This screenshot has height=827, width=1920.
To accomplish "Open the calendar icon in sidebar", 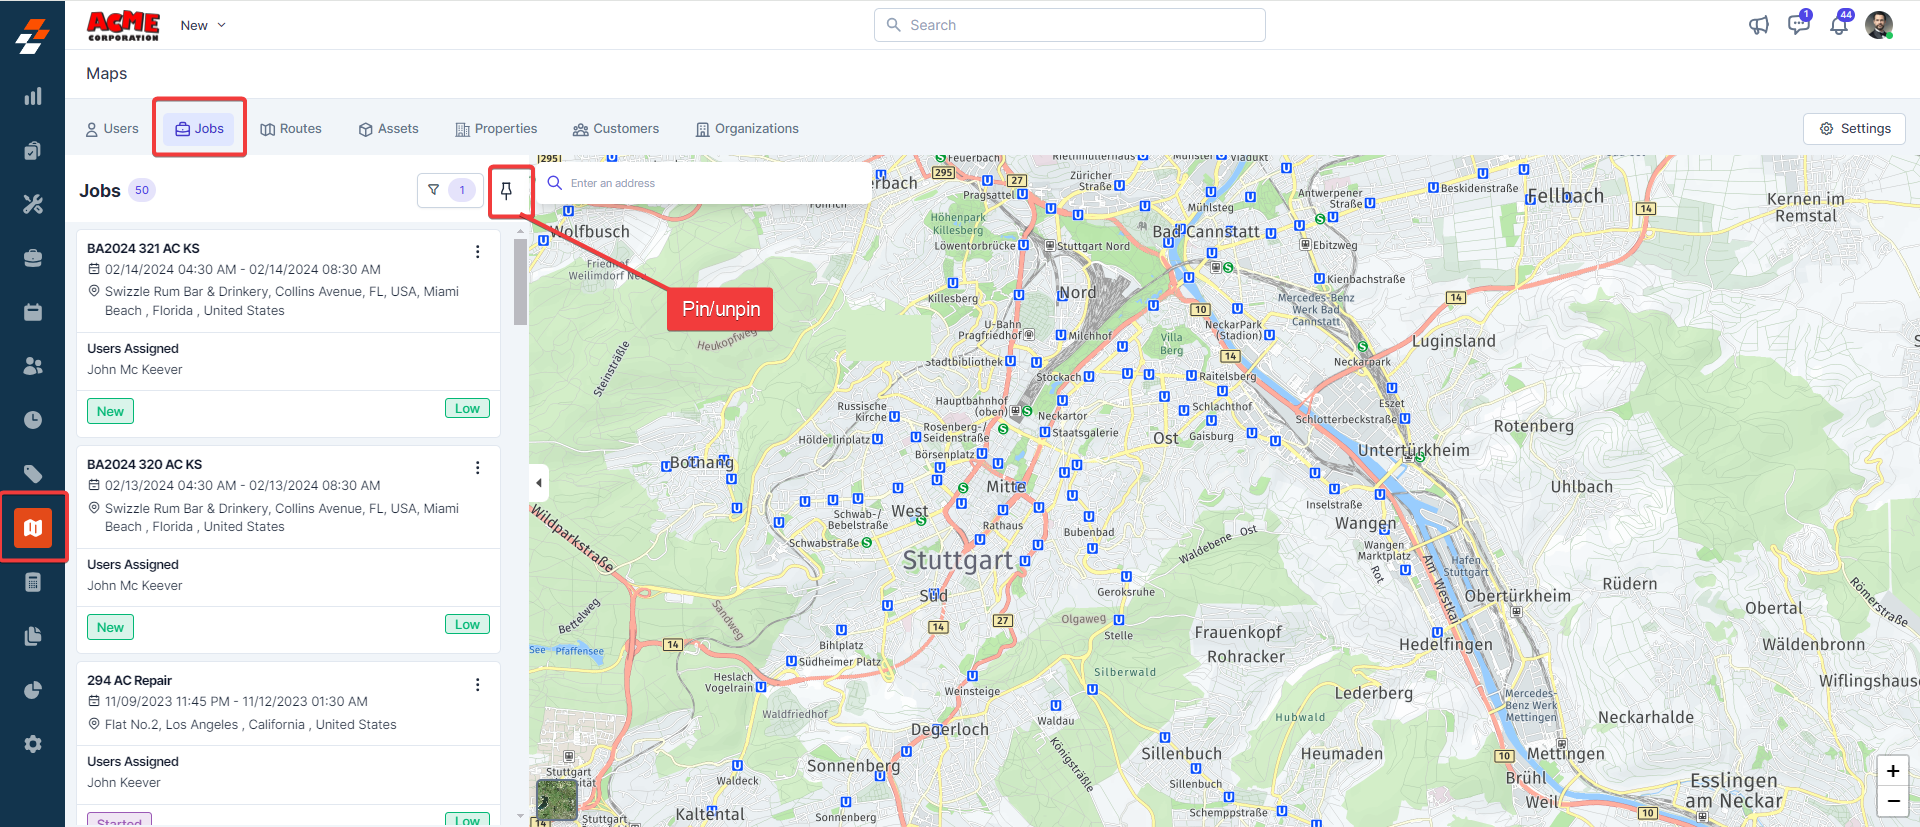I will pos(33,312).
